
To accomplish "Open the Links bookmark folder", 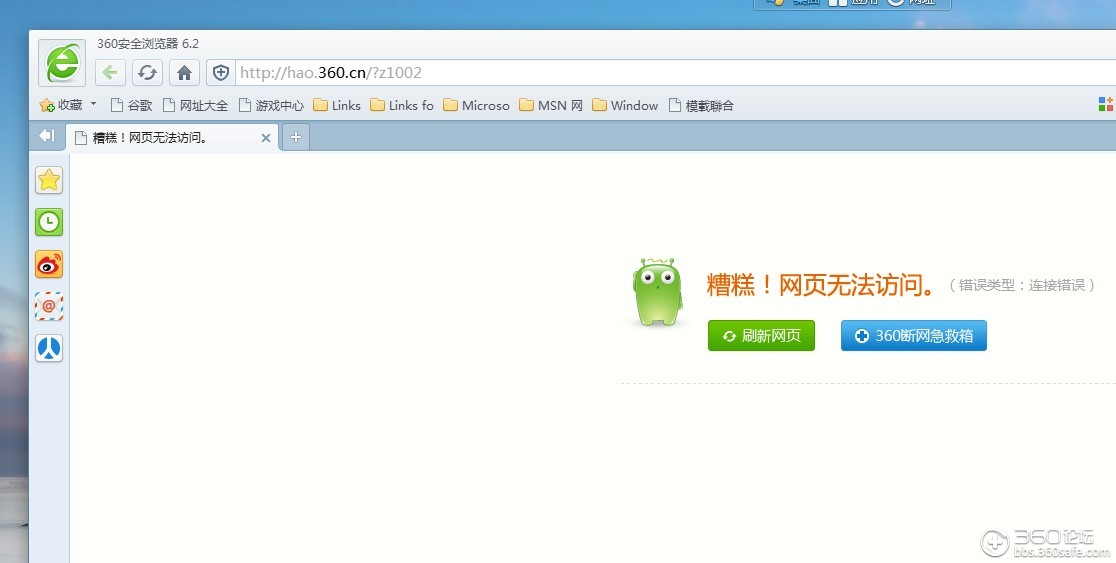I will (337, 105).
